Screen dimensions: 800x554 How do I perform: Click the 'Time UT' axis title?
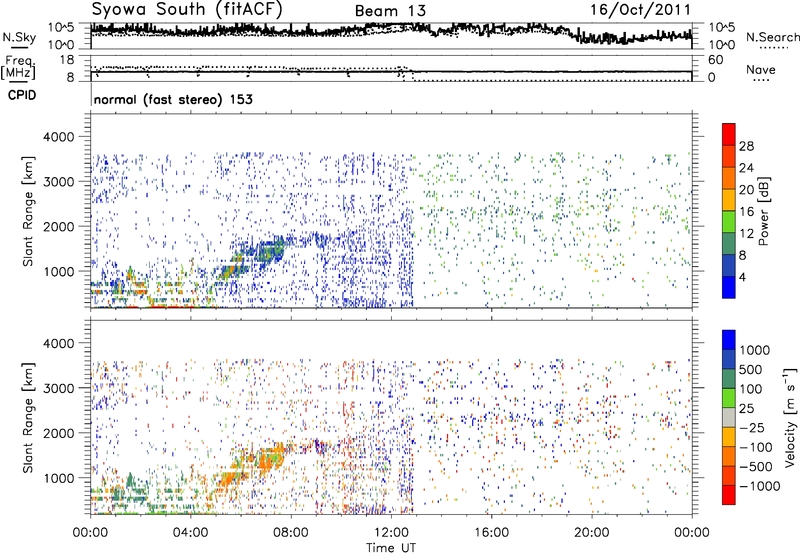391,548
